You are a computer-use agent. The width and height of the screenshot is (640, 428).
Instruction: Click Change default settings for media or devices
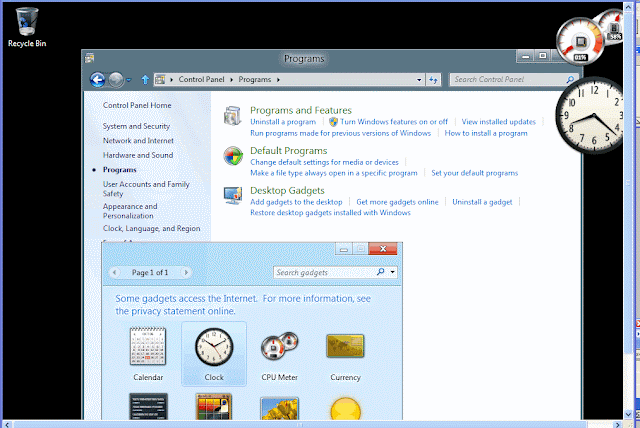tap(324, 162)
